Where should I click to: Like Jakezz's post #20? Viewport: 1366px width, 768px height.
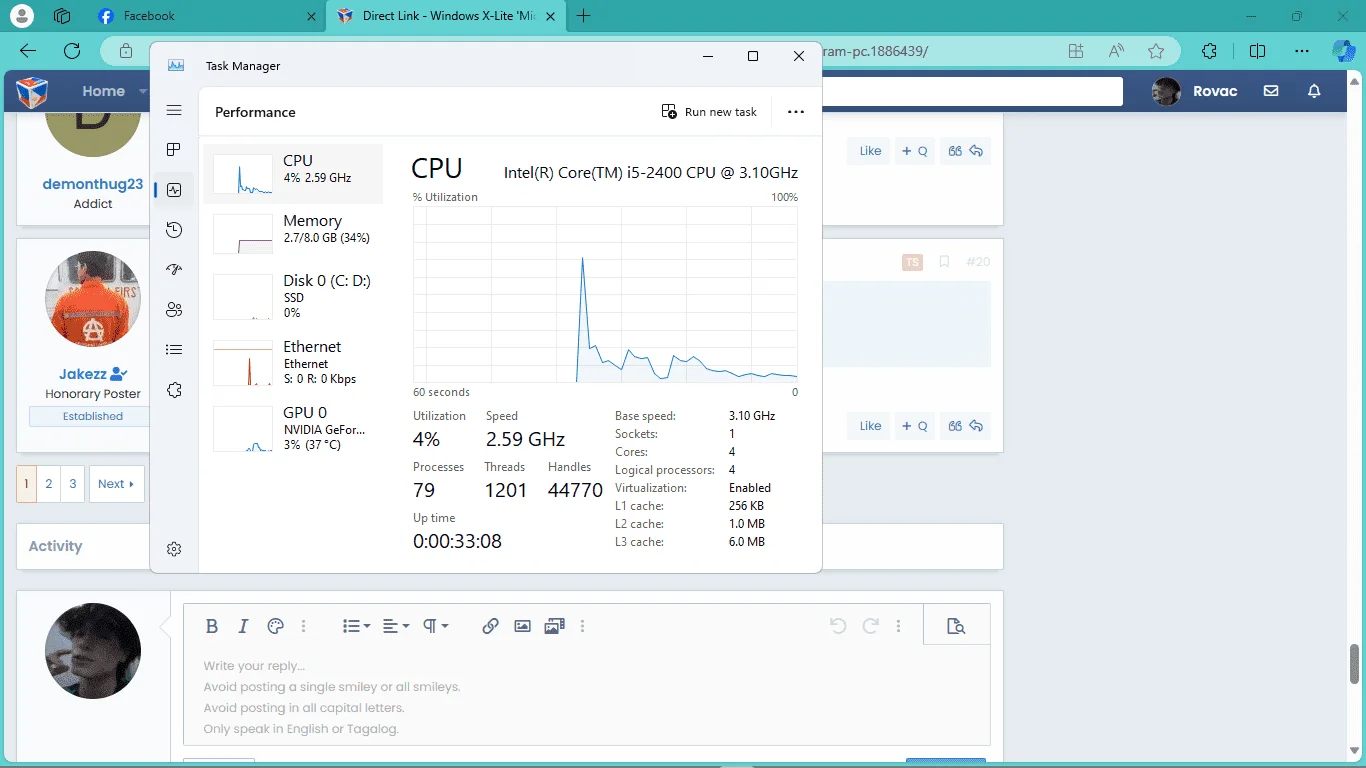click(x=870, y=426)
